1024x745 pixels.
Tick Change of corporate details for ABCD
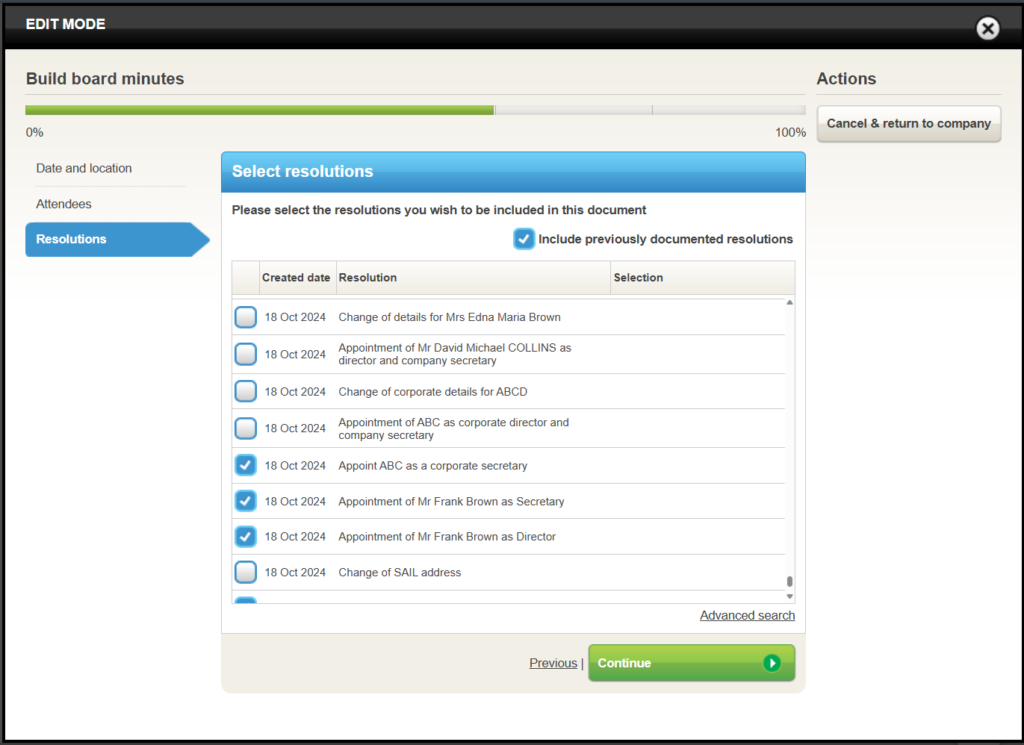245,391
